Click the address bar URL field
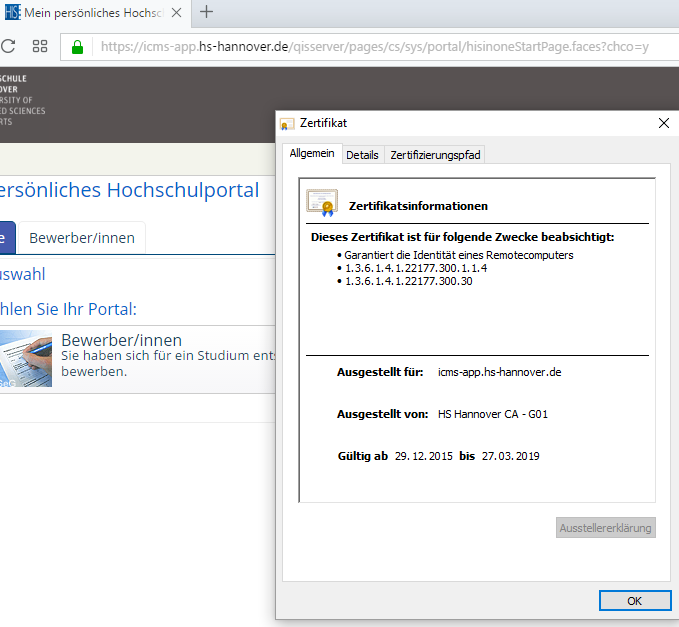Screen dimensions: 679x627 (x=375, y=47)
